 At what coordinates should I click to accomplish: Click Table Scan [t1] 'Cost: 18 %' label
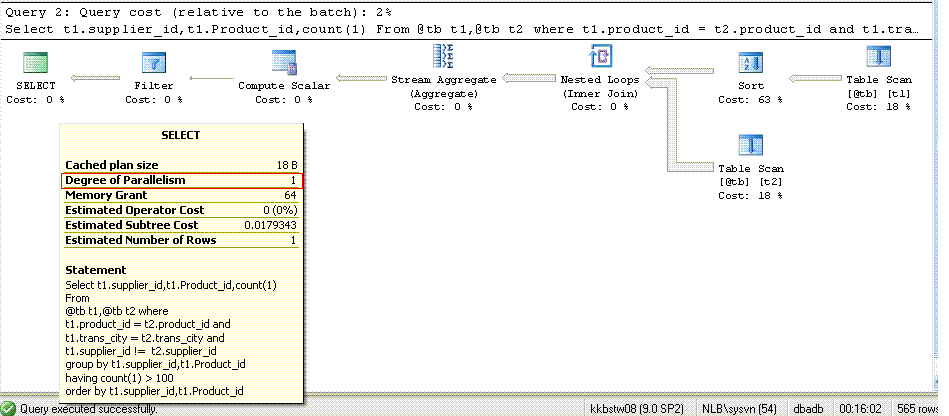(878, 107)
